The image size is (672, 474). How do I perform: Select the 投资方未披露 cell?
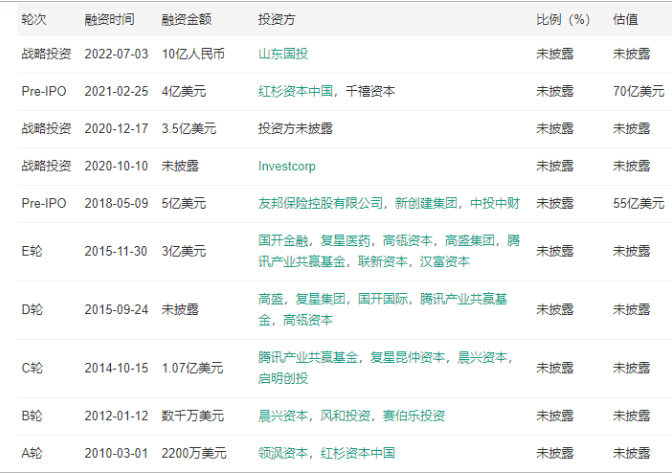coord(295,129)
